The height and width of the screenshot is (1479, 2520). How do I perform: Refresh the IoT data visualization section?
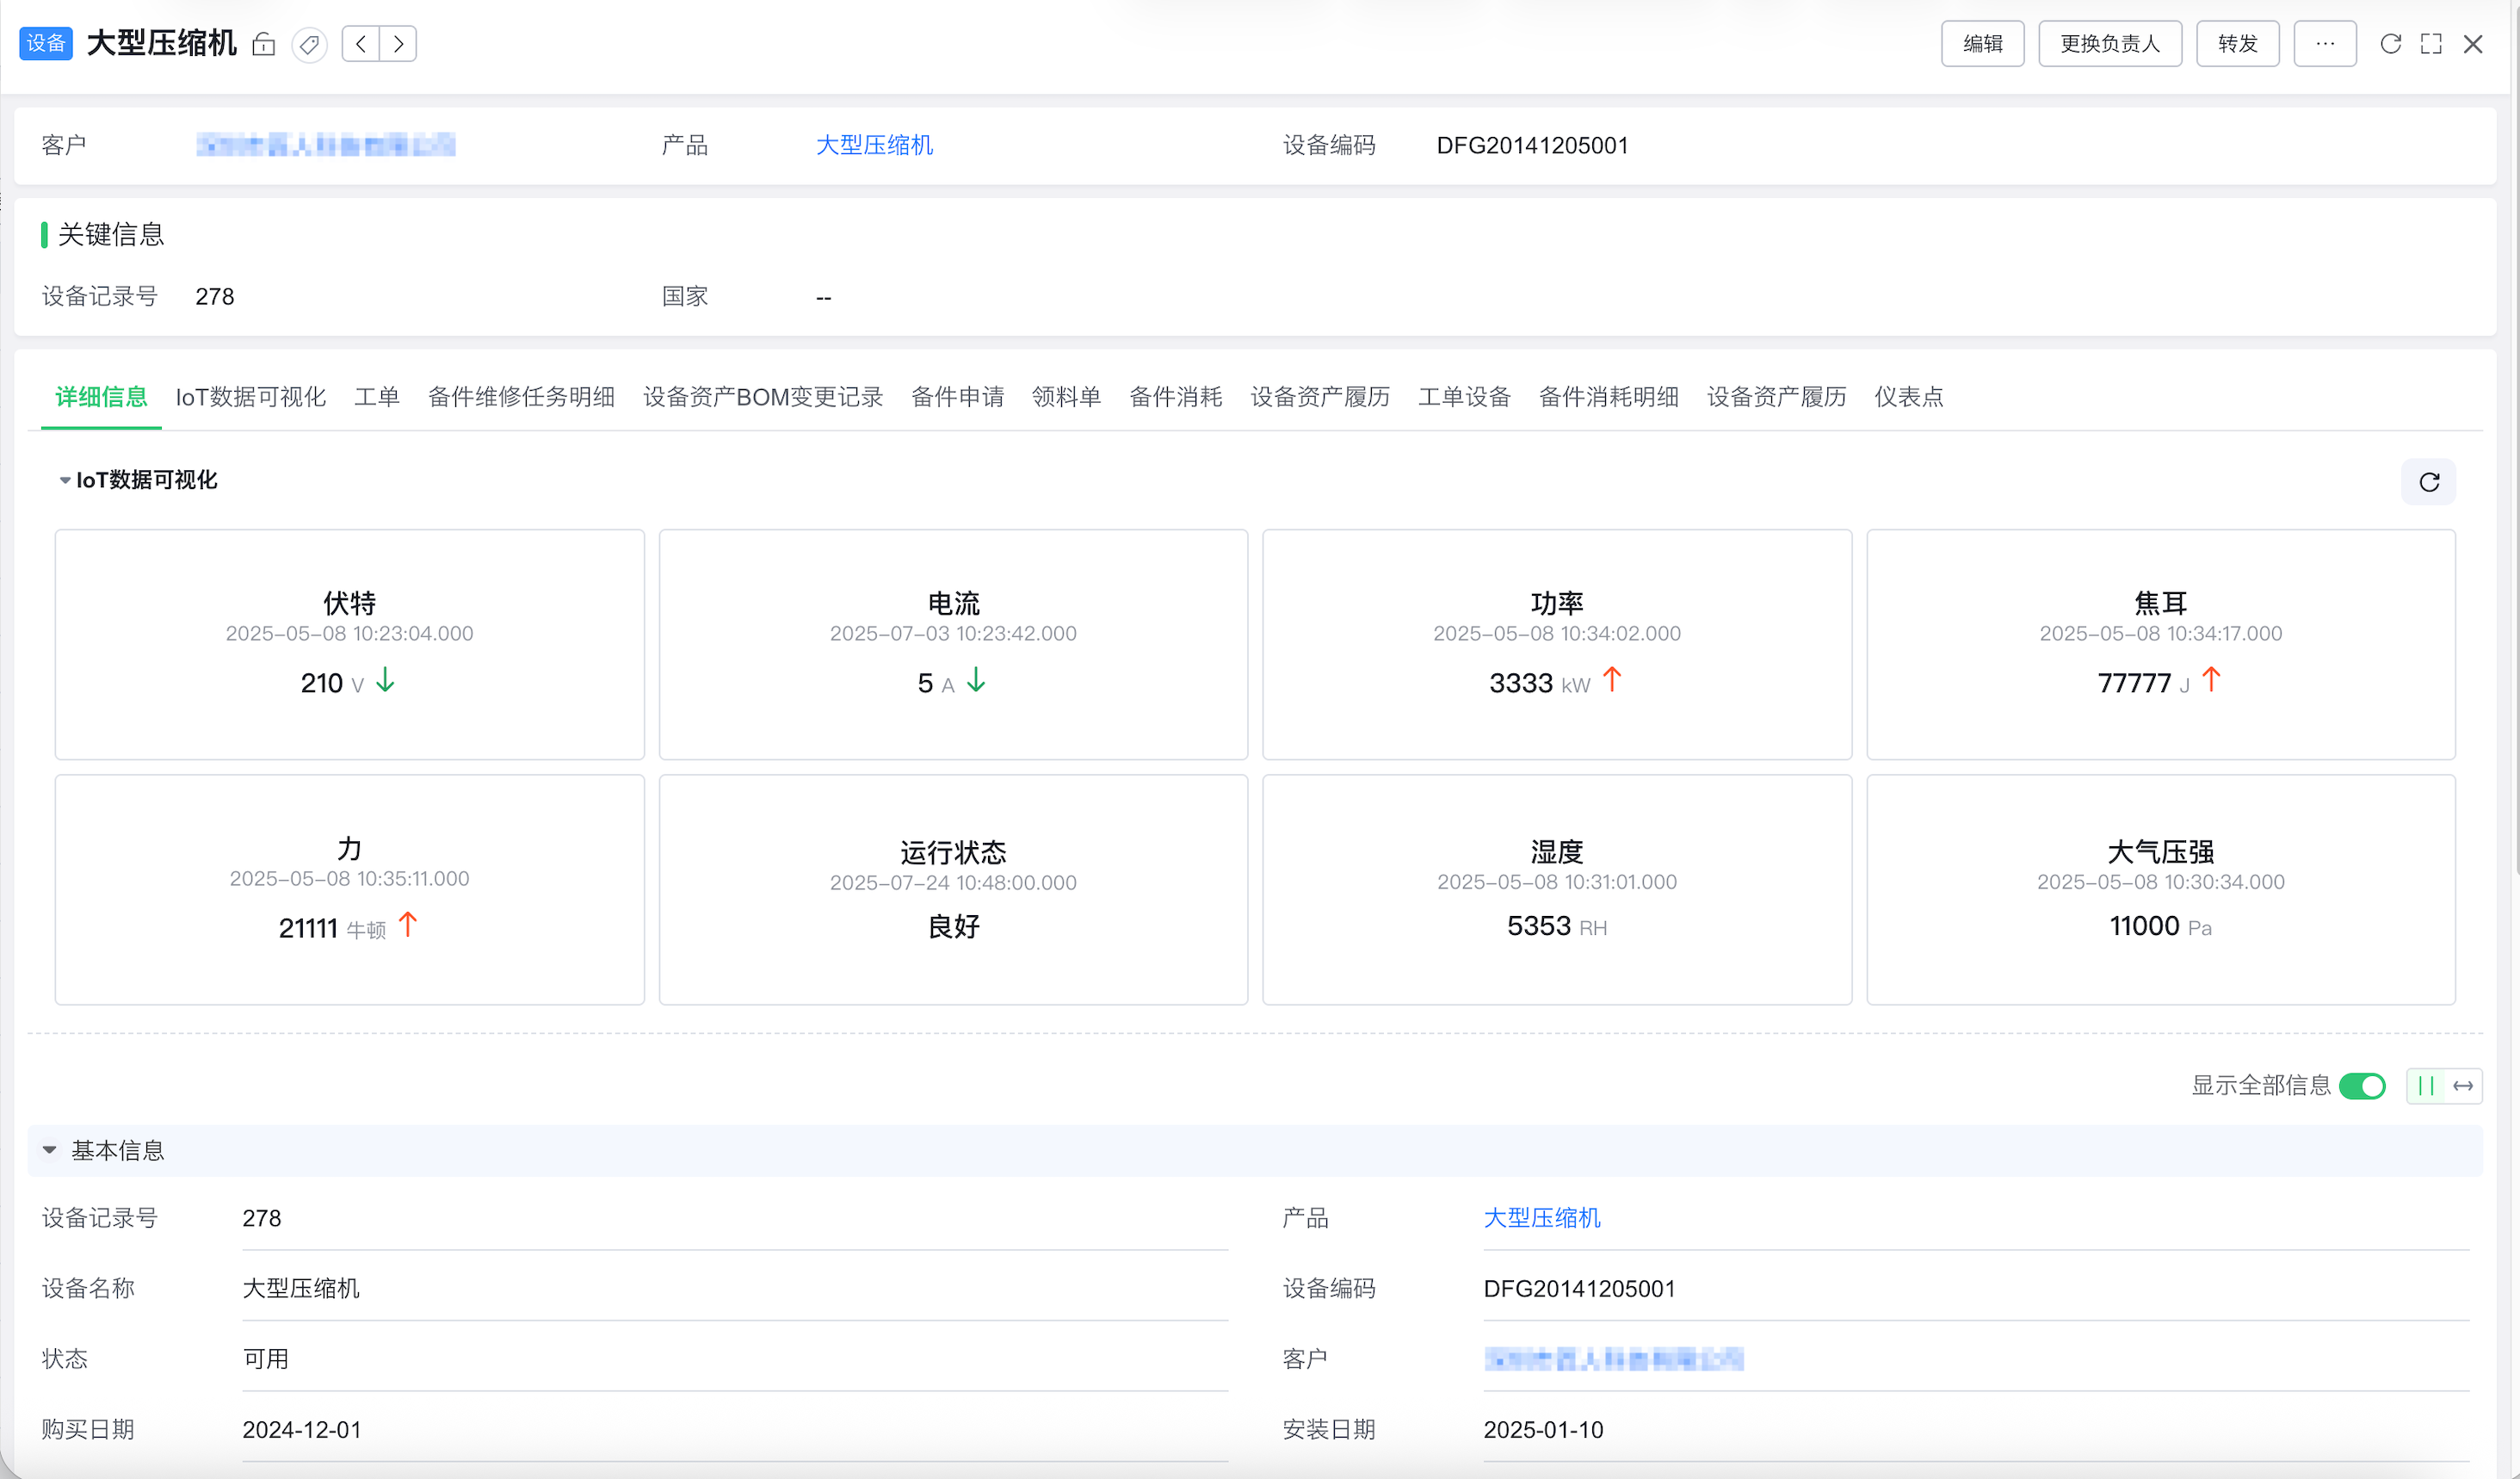[x=2429, y=482]
